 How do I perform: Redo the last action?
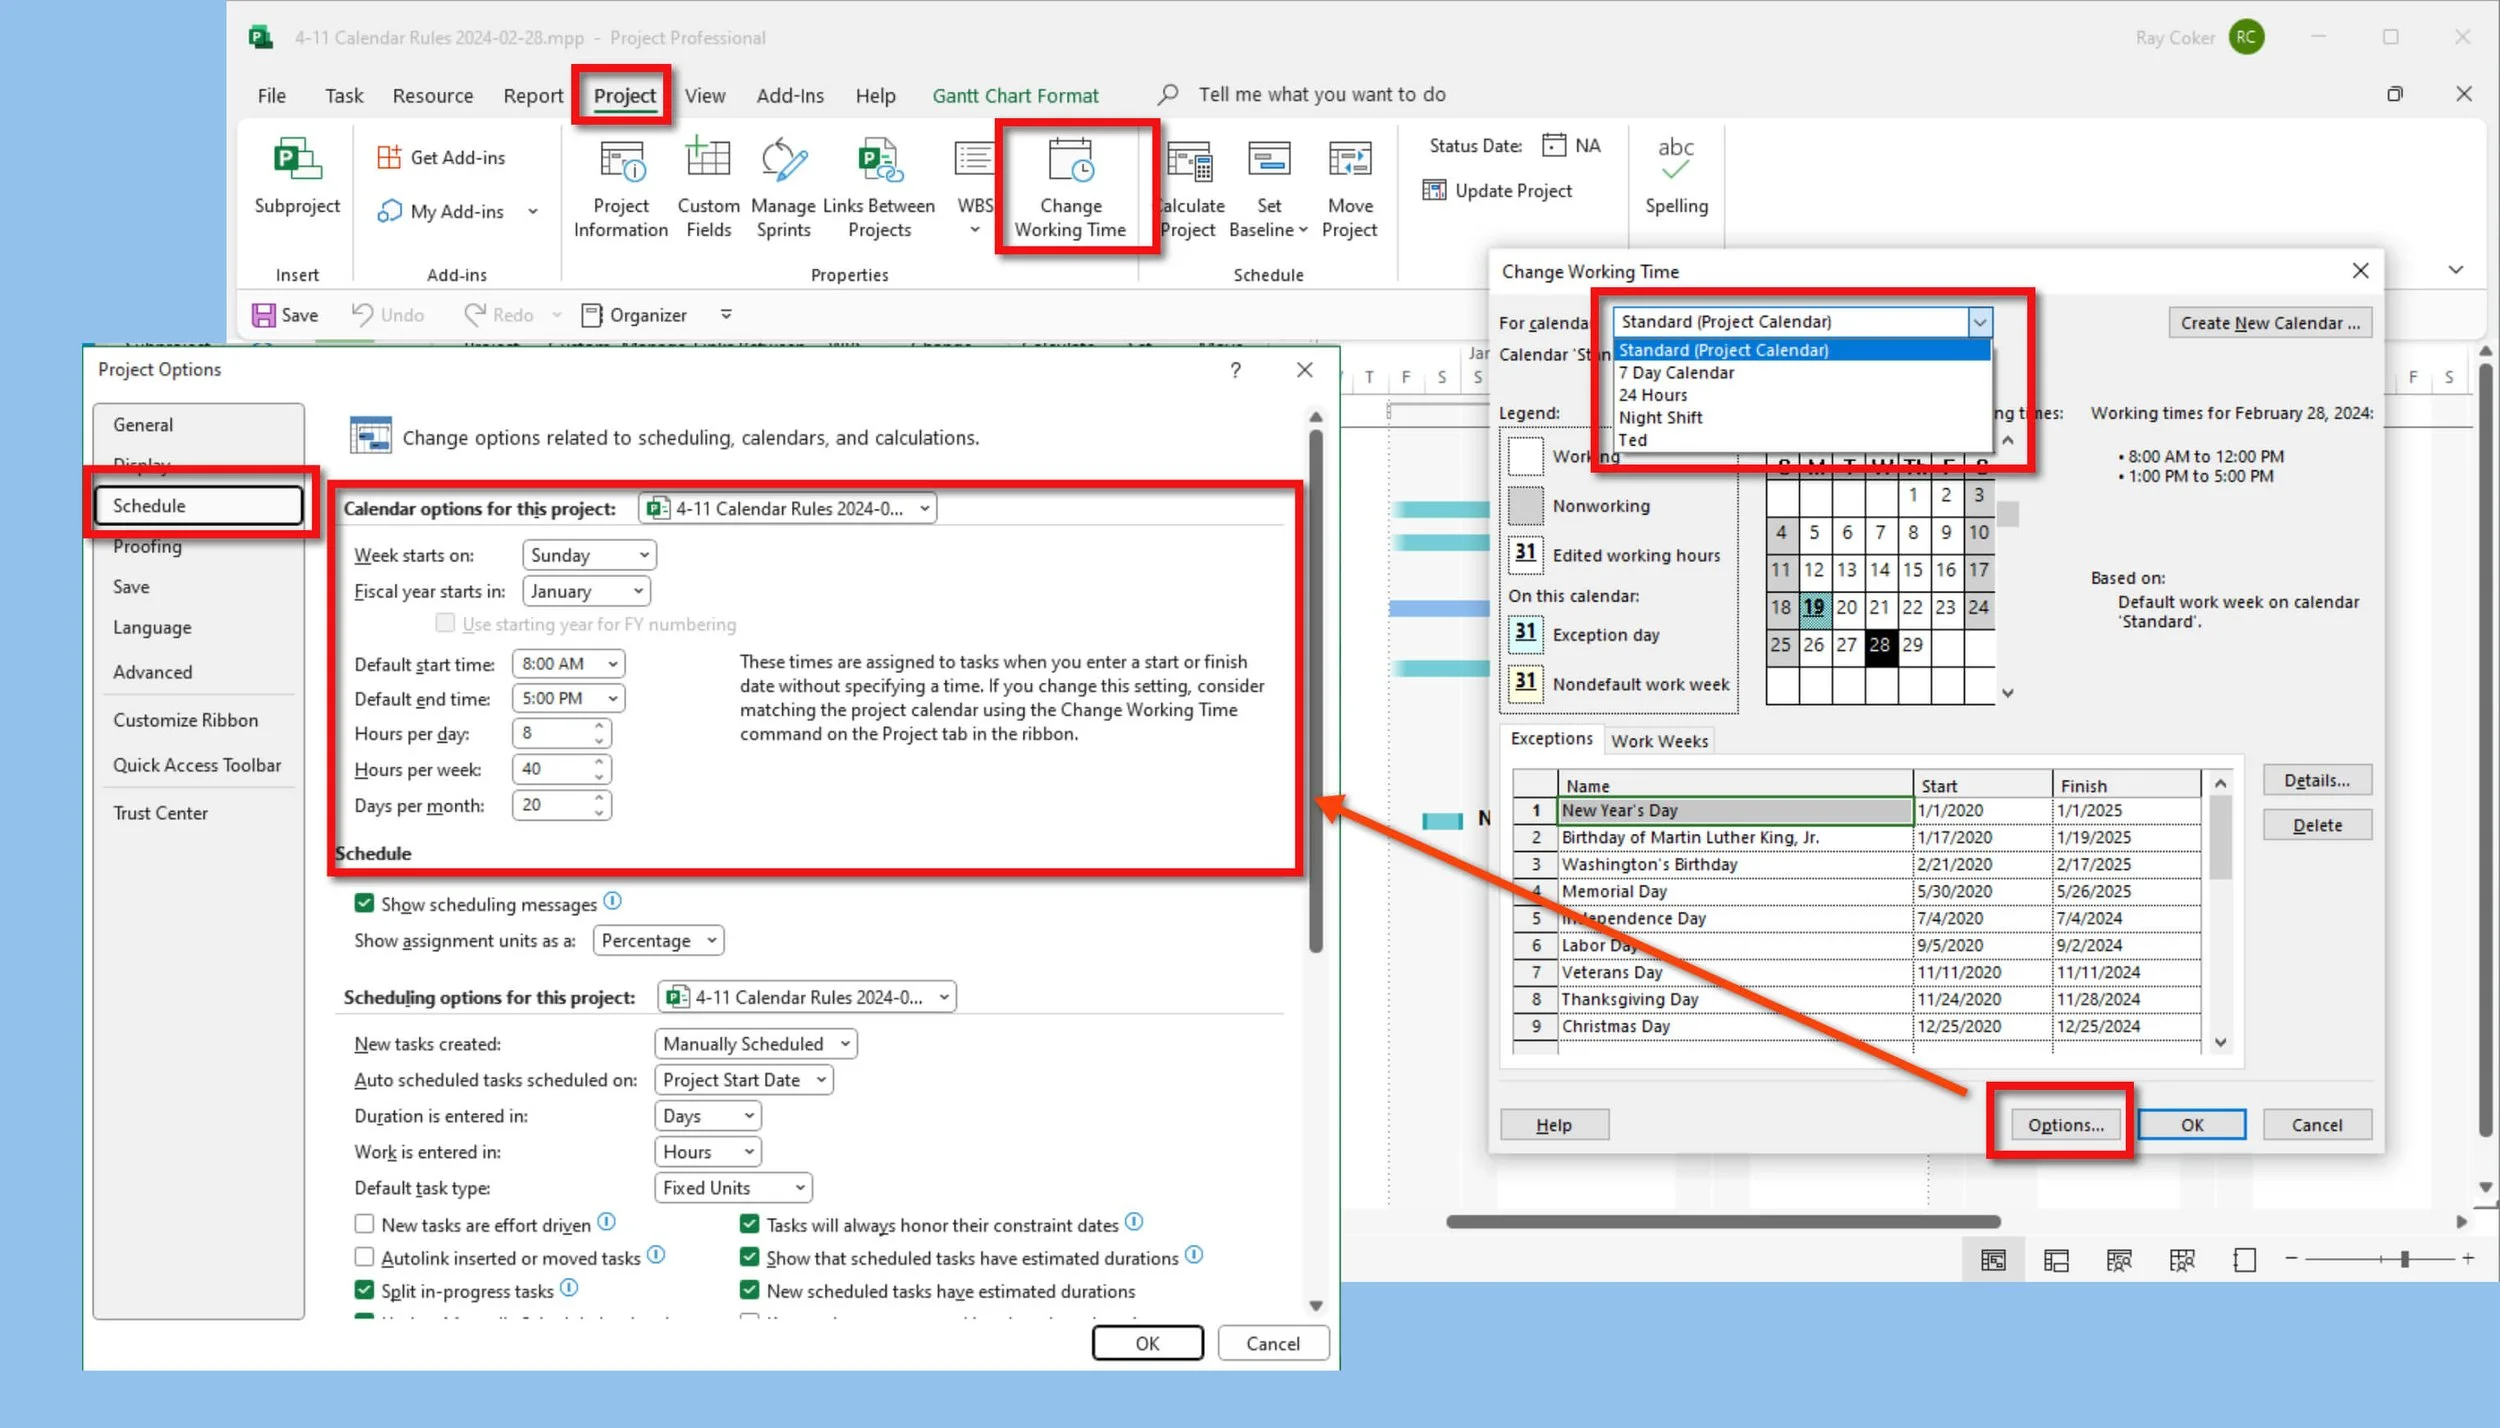499,315
